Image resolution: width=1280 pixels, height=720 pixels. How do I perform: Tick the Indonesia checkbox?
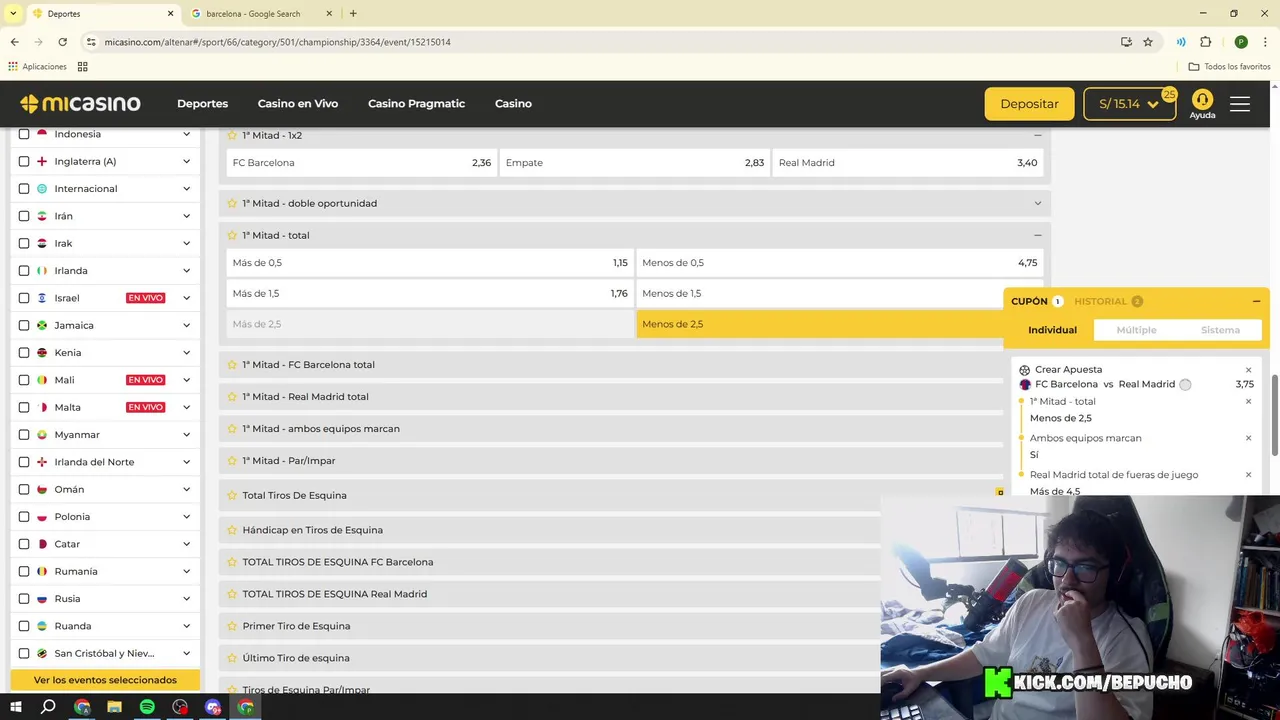pyautogui.click(x=24, y=134)
